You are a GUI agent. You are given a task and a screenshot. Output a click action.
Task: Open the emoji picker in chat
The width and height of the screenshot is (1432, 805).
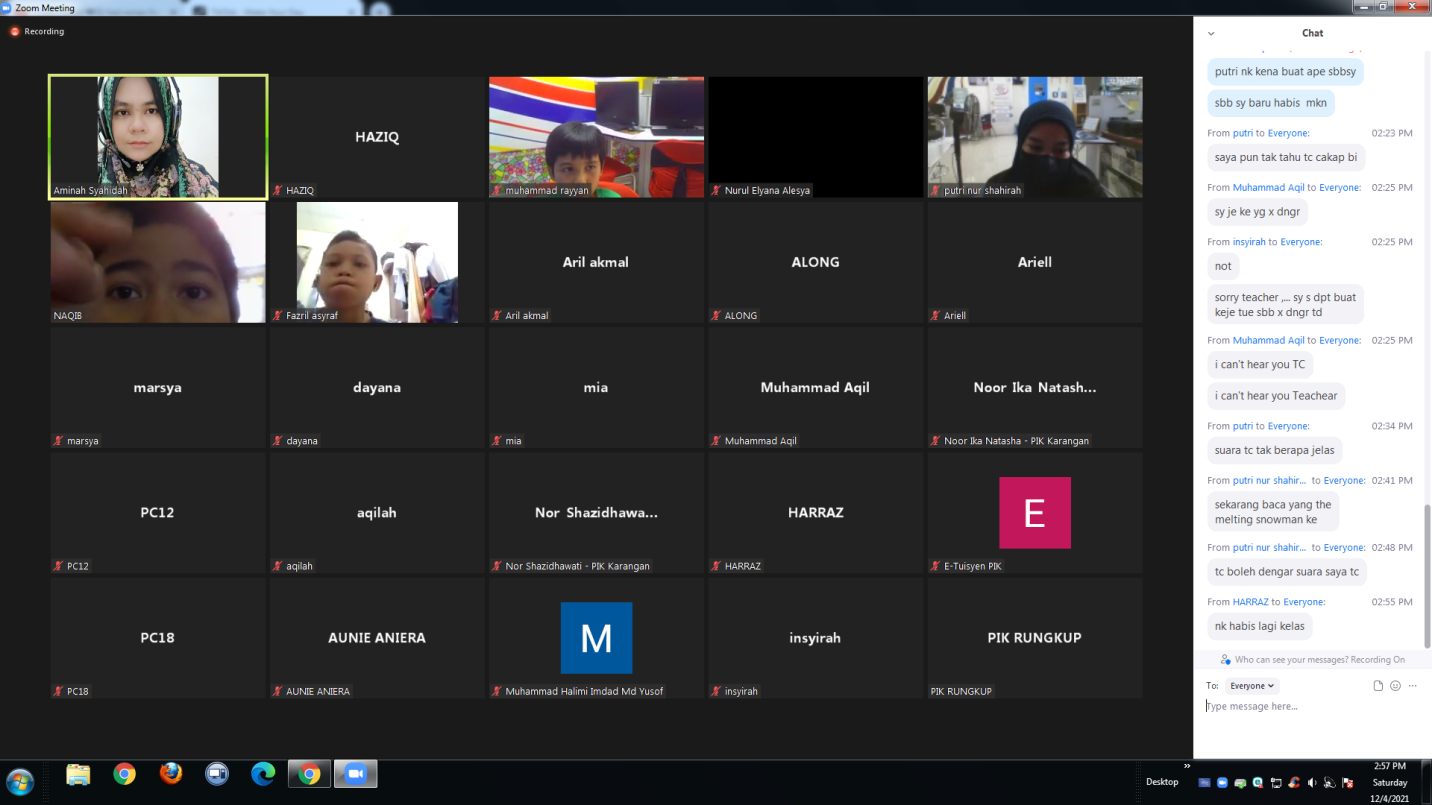1395,686
